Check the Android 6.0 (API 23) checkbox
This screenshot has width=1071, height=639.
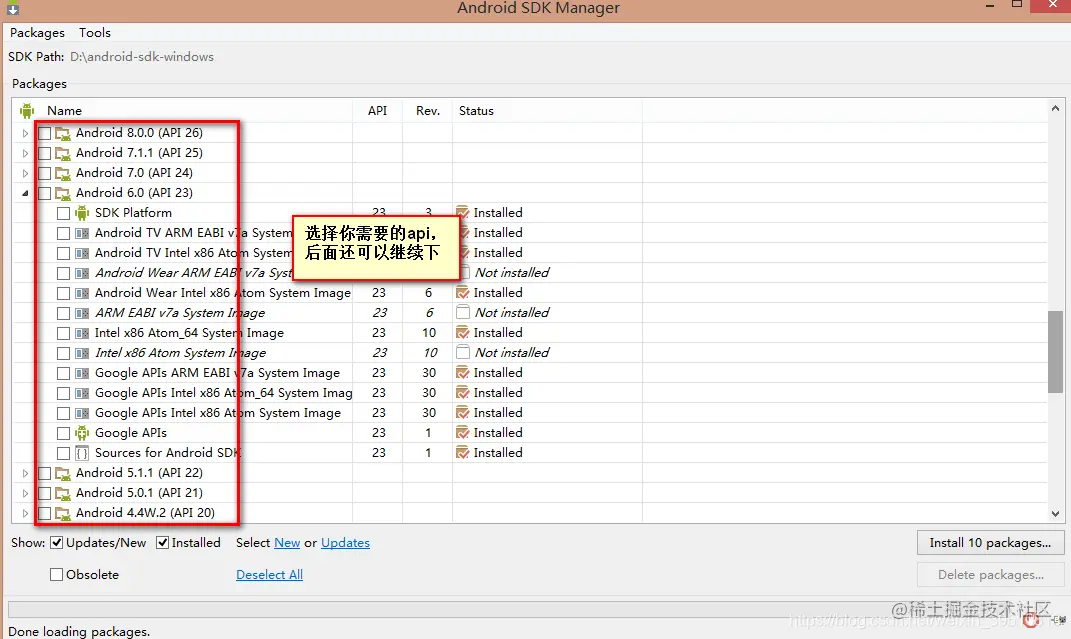pyautogui.click(x=44, y=193)
